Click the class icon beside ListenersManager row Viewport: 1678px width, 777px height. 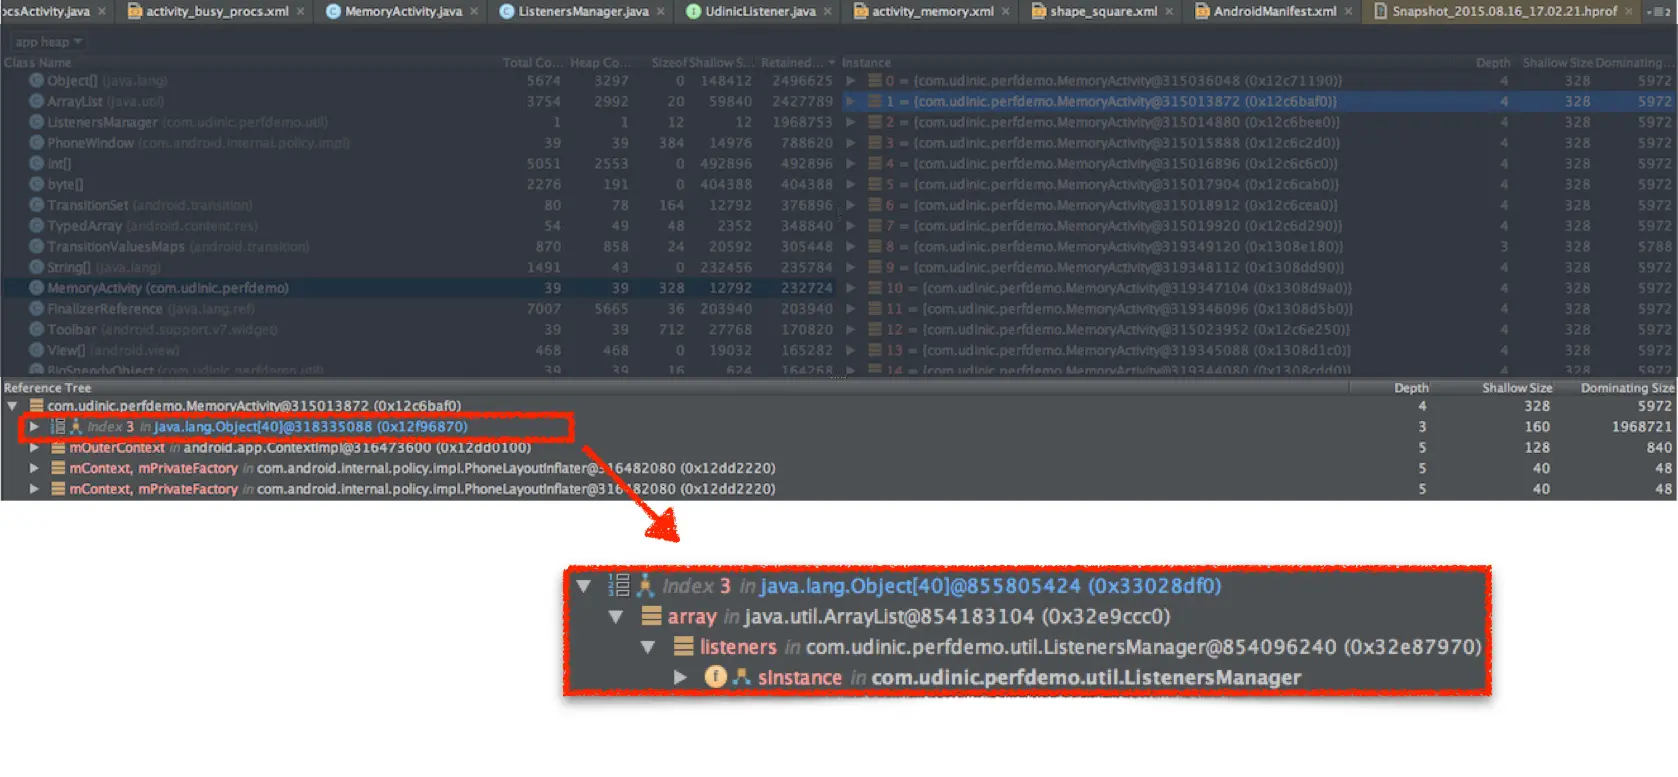[36, 122]
